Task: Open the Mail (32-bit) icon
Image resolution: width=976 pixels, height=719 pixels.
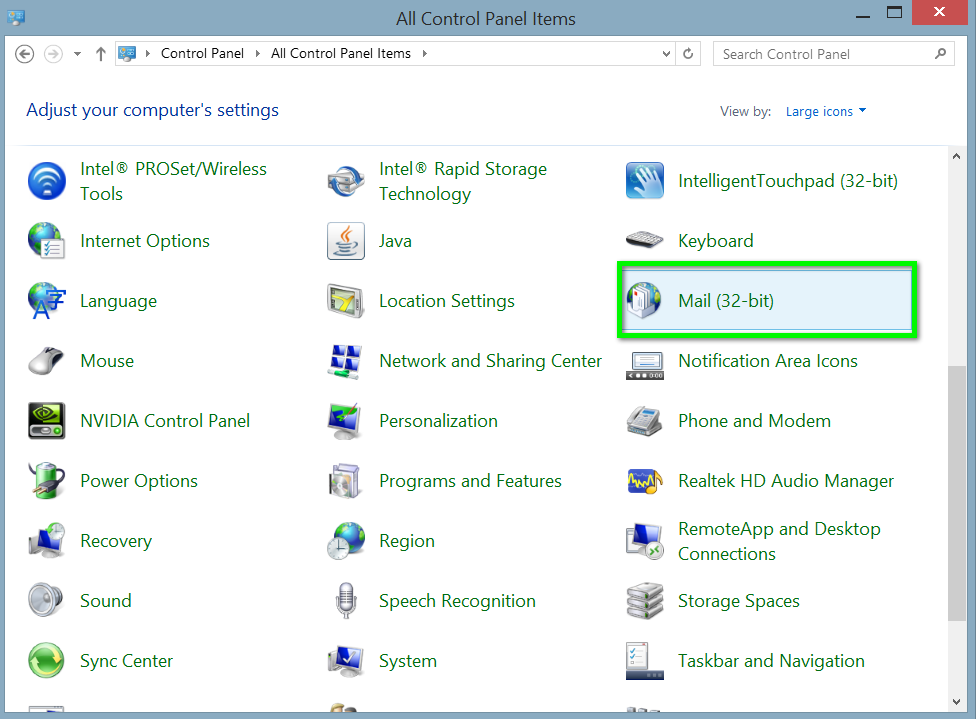Action: 645,301
